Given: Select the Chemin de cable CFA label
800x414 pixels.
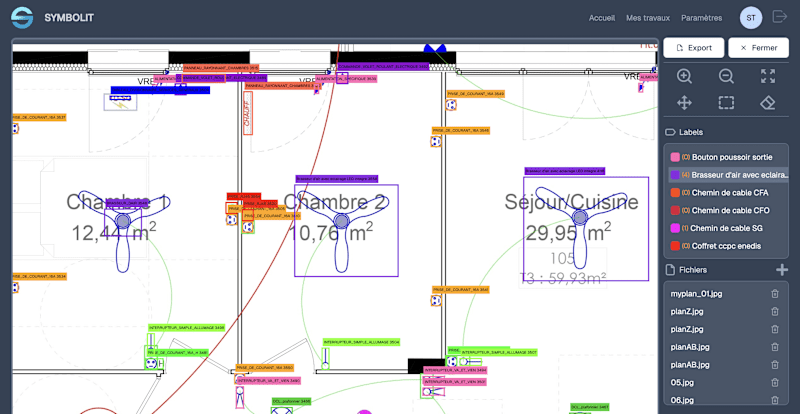Looking at the screenshot, I should pyautogui.click(x=728, y=193).
